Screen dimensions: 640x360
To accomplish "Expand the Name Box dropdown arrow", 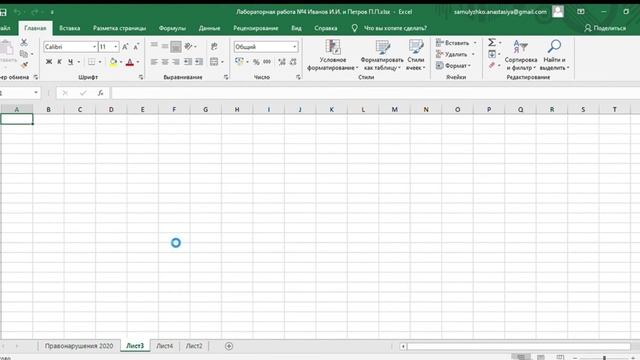I will pos(36,93).
